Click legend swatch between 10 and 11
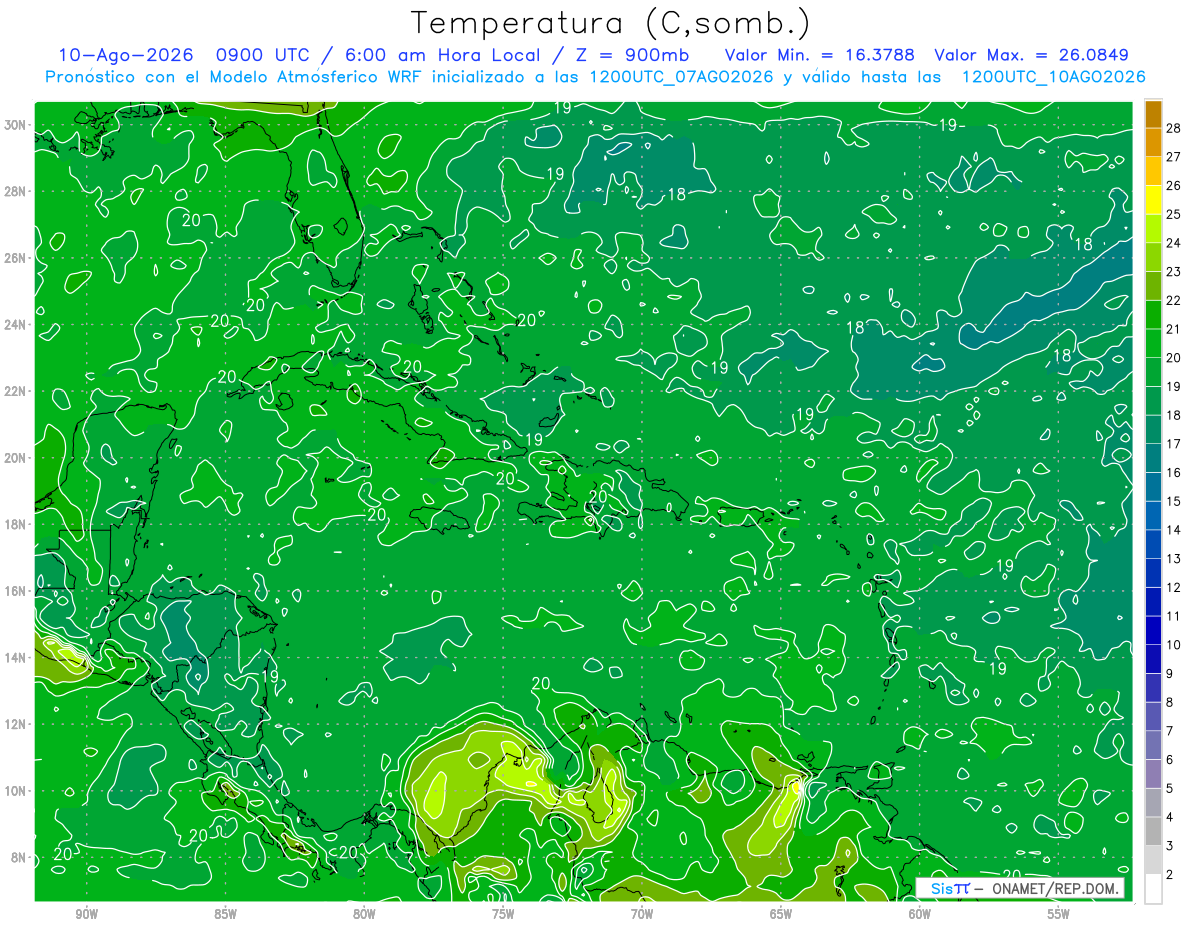1200x927 pixels. (1153, 630)
